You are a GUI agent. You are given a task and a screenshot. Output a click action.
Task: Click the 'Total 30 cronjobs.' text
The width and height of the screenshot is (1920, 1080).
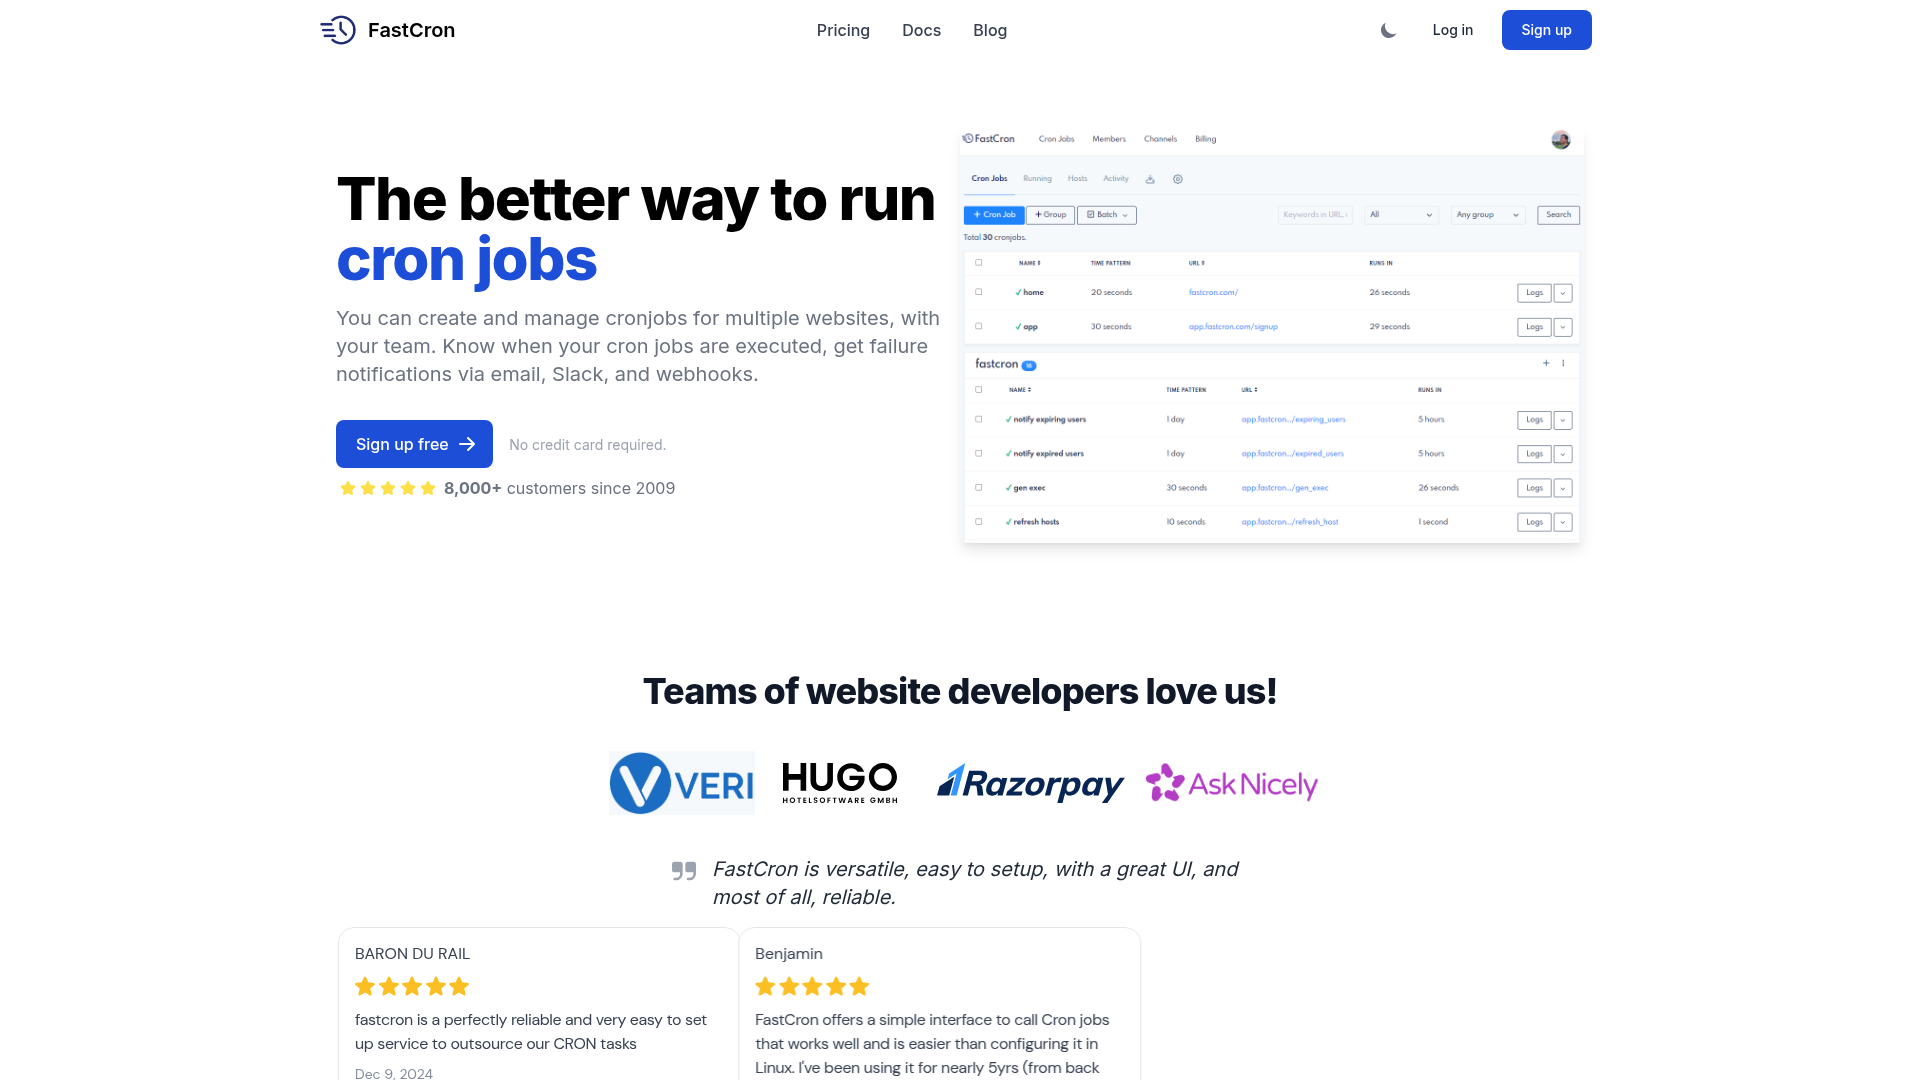tap(995, 238)
